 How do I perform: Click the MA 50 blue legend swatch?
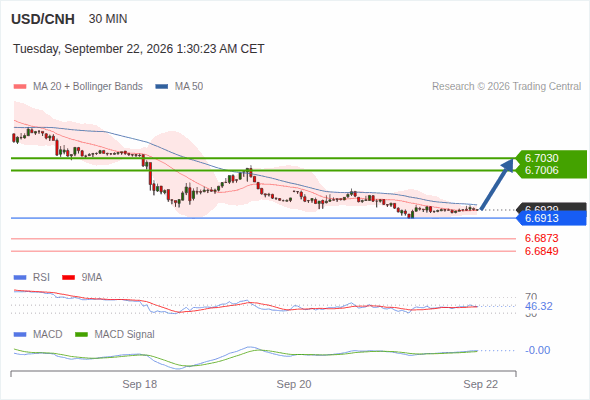tap(162, 87)
